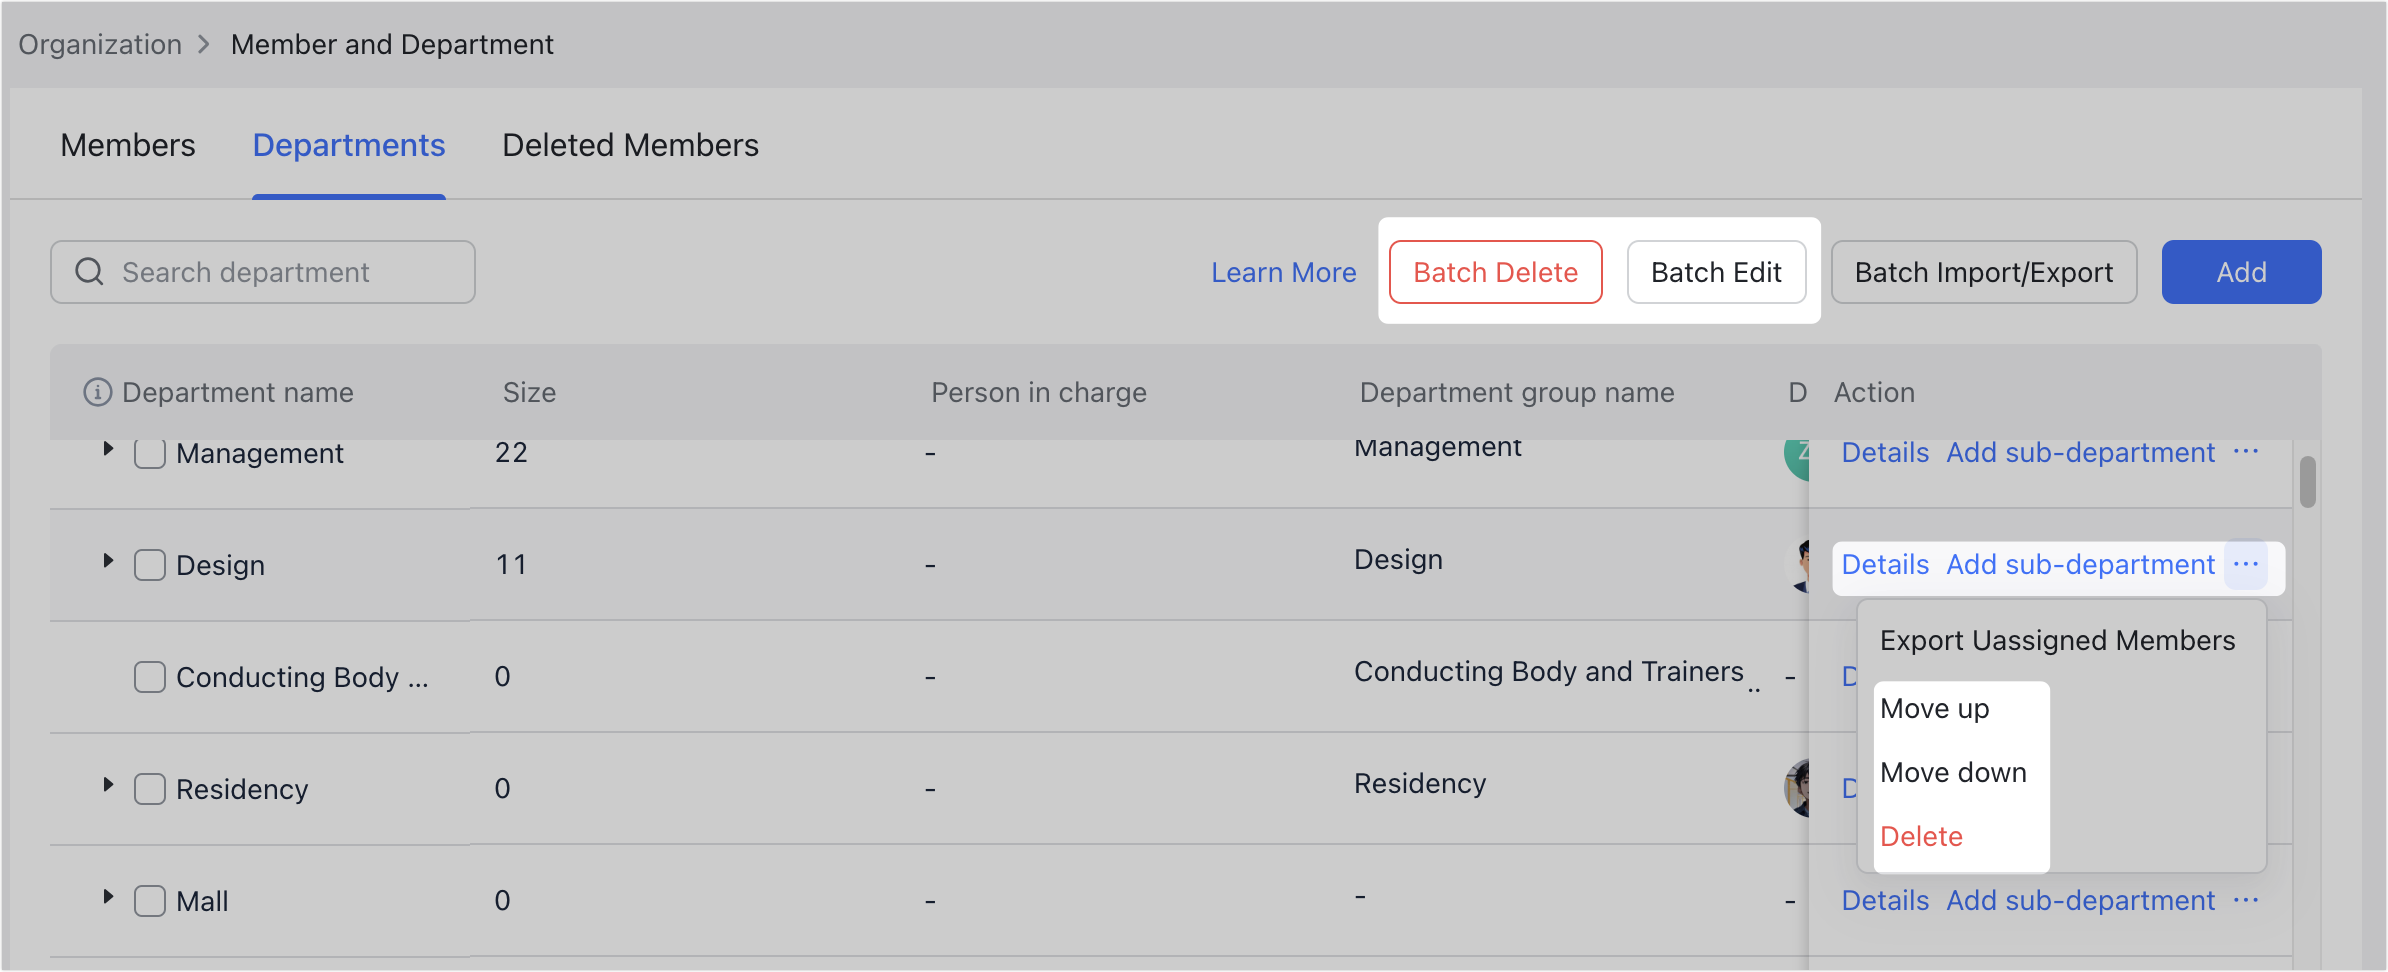Screen dimensions: 2388x972
Task: Click the info icon beside Department name
Action: click(95, 392)
